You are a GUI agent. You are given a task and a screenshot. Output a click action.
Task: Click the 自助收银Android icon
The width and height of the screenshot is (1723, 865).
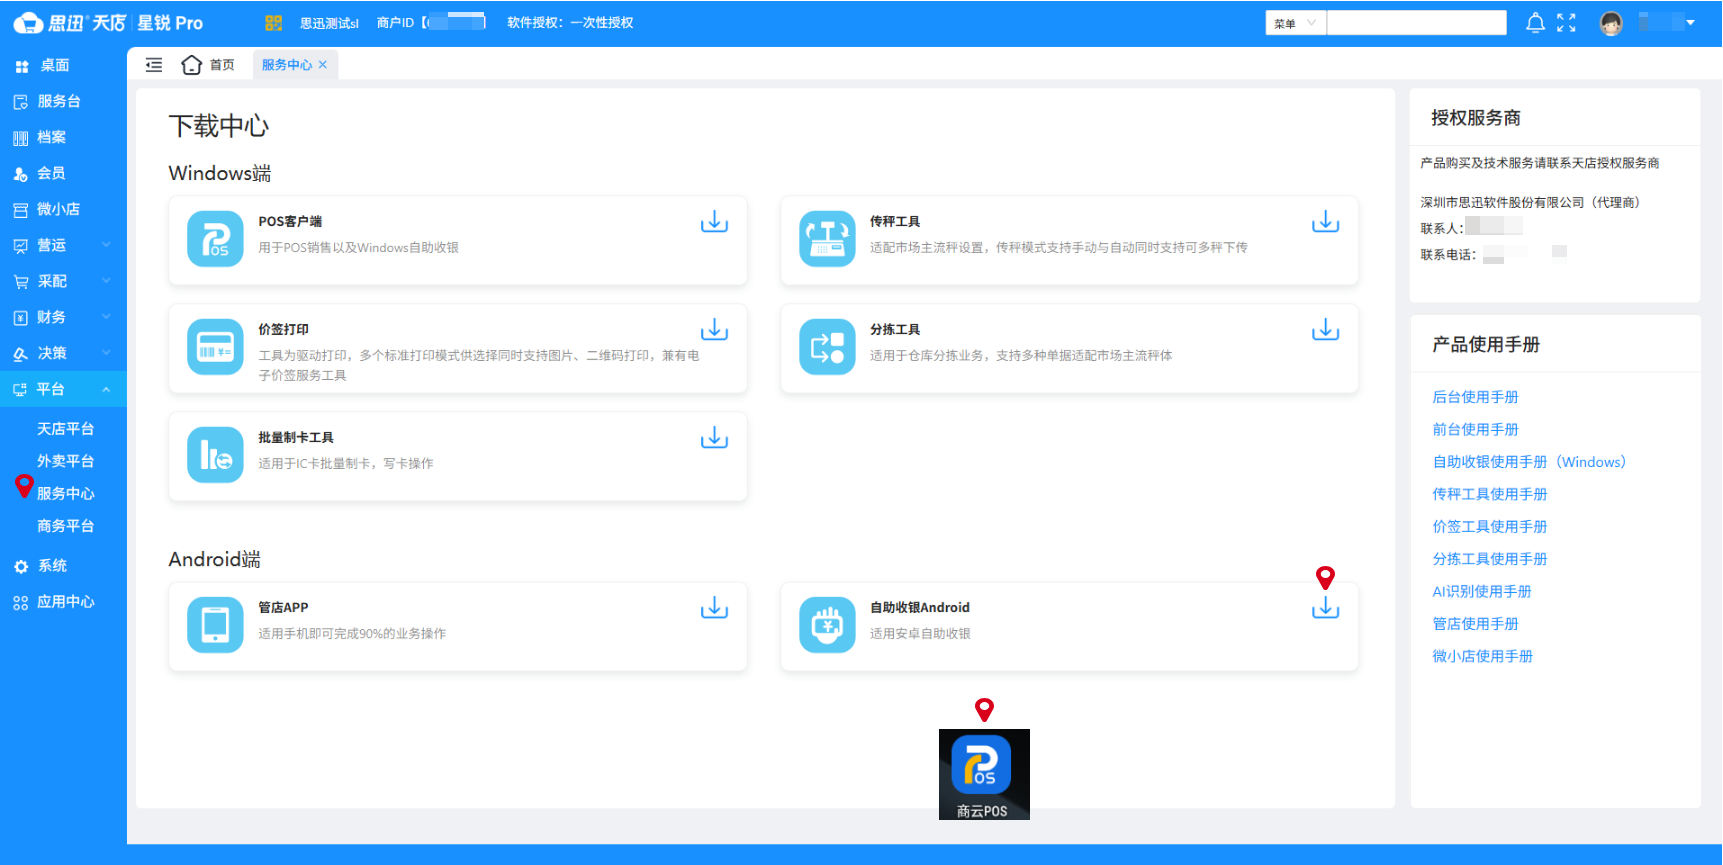(827, 625)
